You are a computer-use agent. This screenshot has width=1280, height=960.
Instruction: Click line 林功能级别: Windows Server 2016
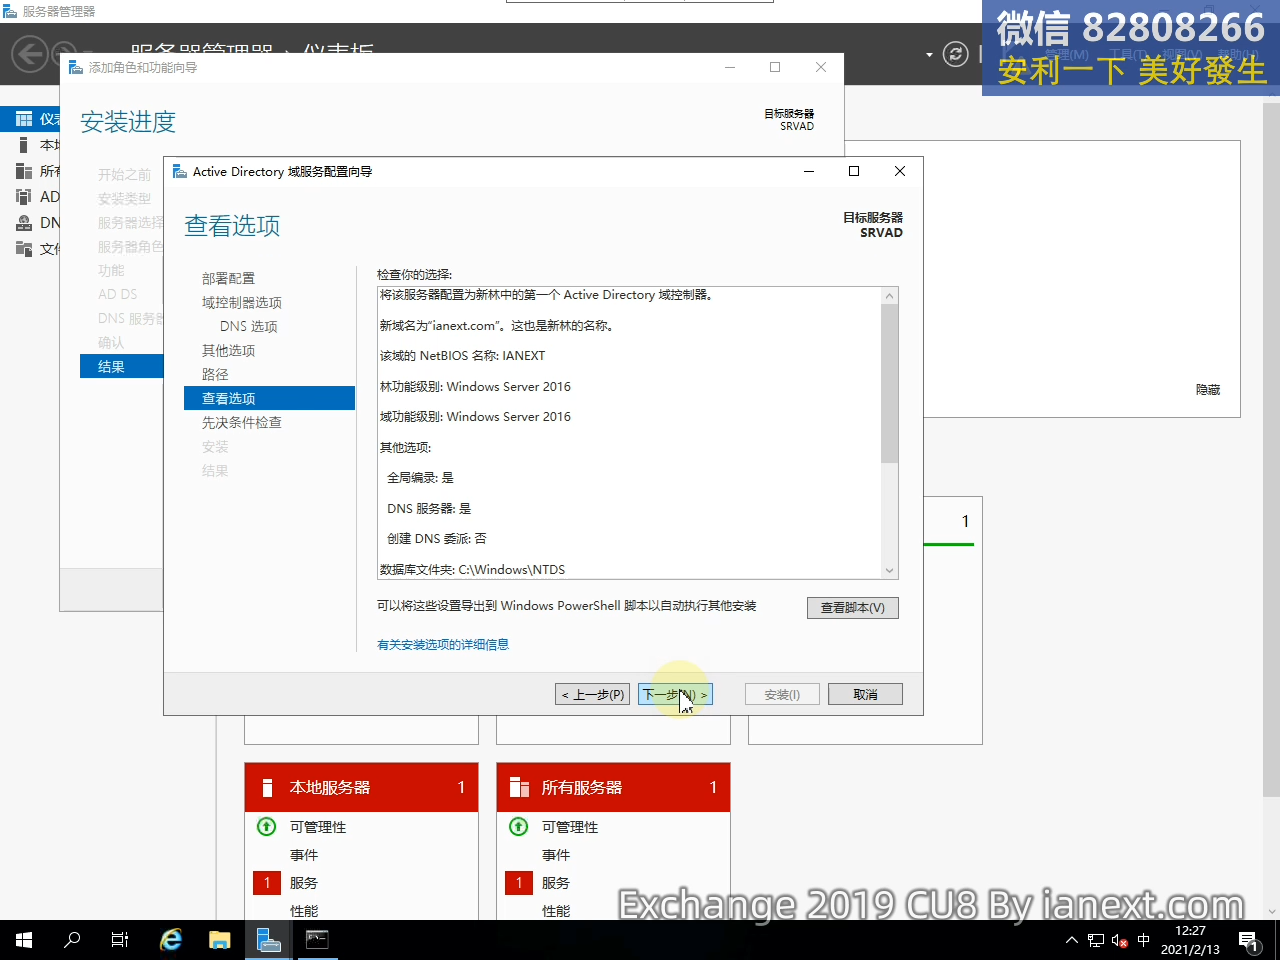click(475, 386)
